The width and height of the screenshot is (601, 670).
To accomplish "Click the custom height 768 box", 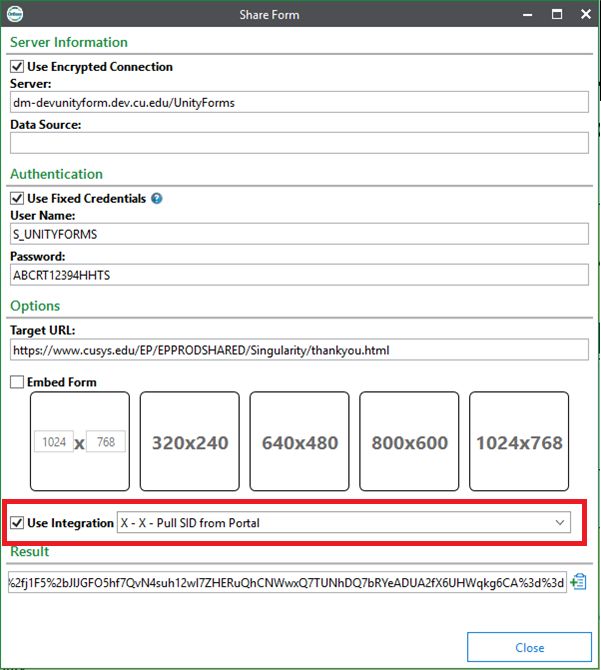I will tap(106, 441).
